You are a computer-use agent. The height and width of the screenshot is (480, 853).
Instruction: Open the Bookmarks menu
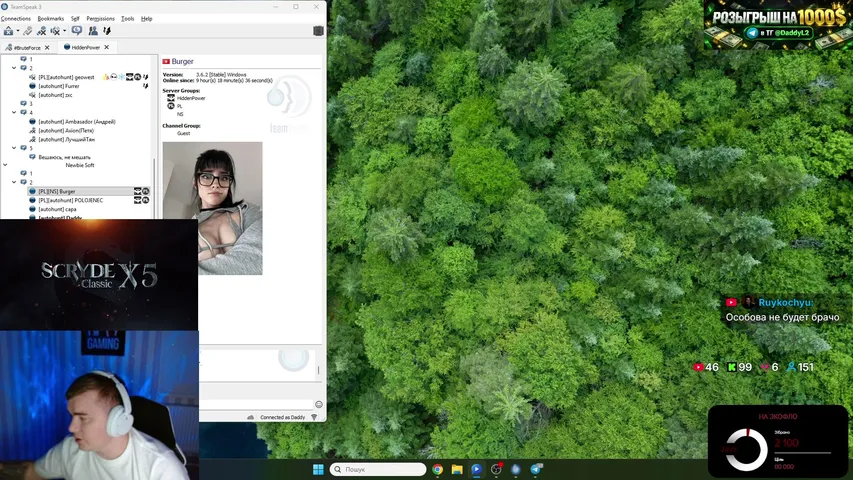[x=51, y=19]
